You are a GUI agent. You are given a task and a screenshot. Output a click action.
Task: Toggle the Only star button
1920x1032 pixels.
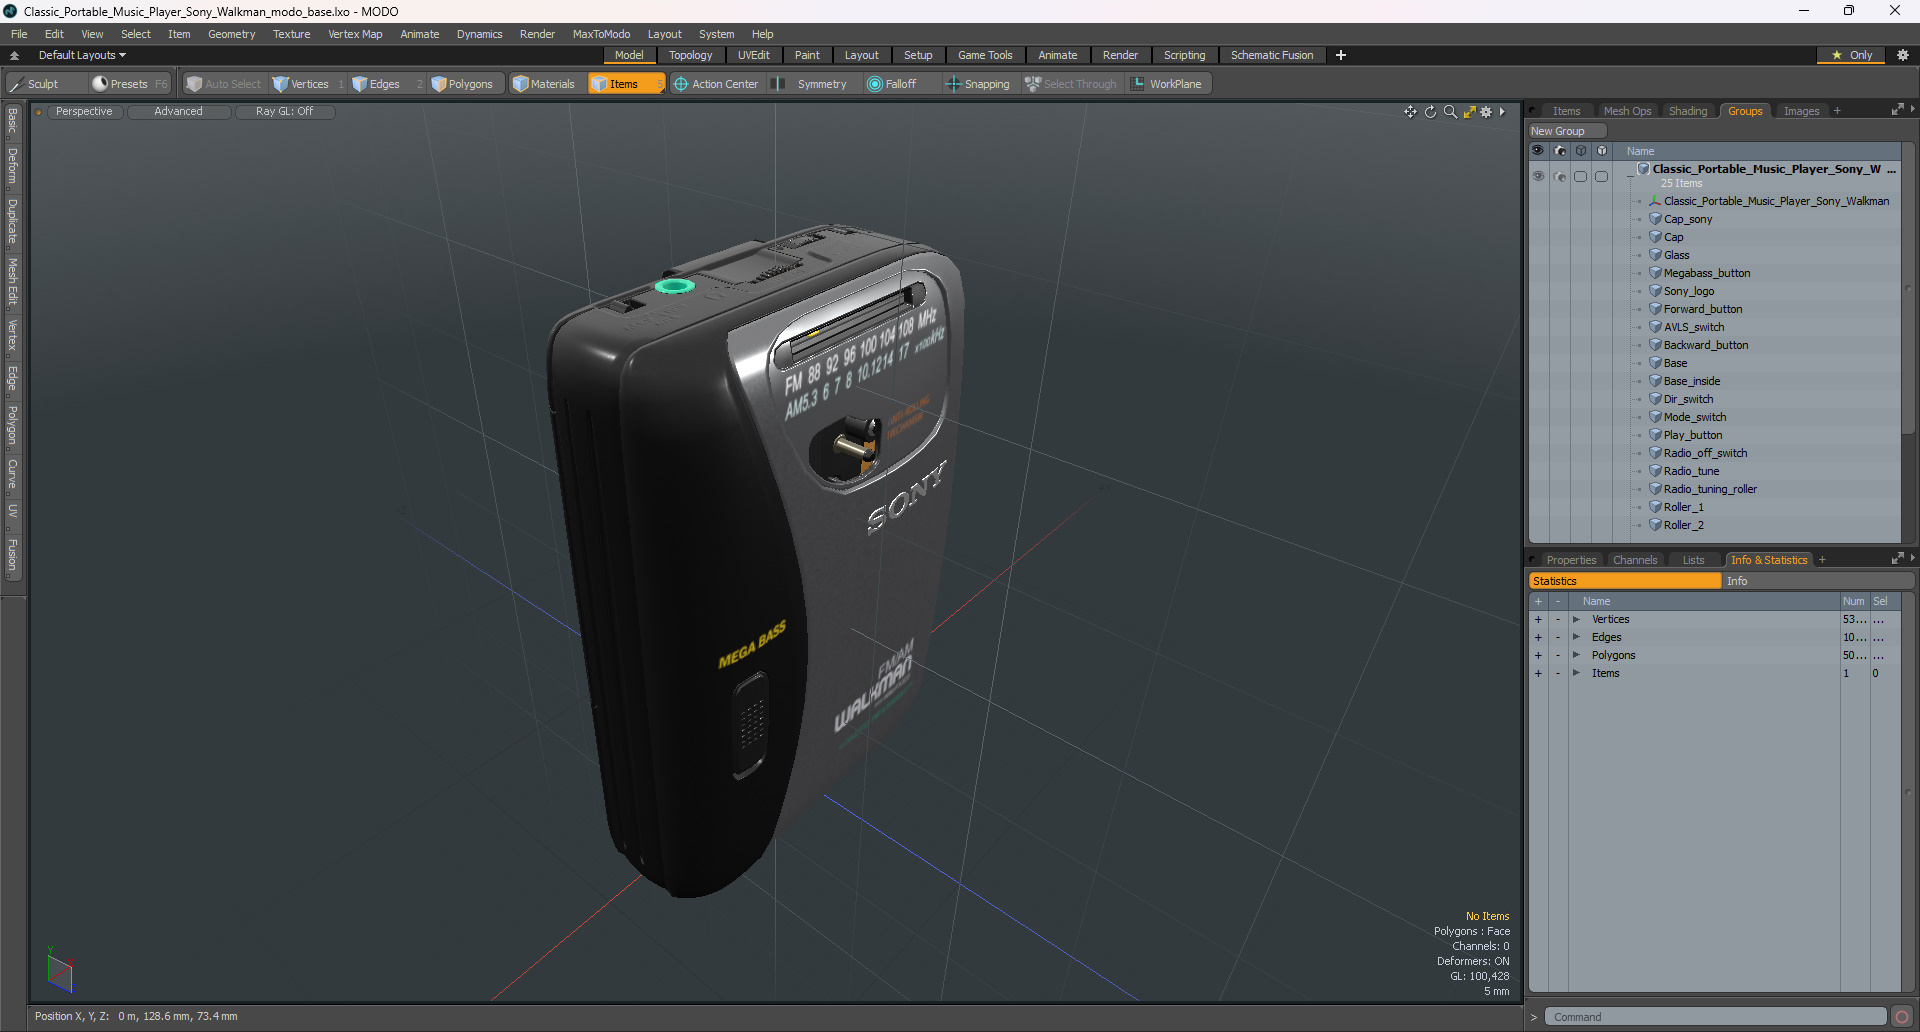click(1851, 55)
